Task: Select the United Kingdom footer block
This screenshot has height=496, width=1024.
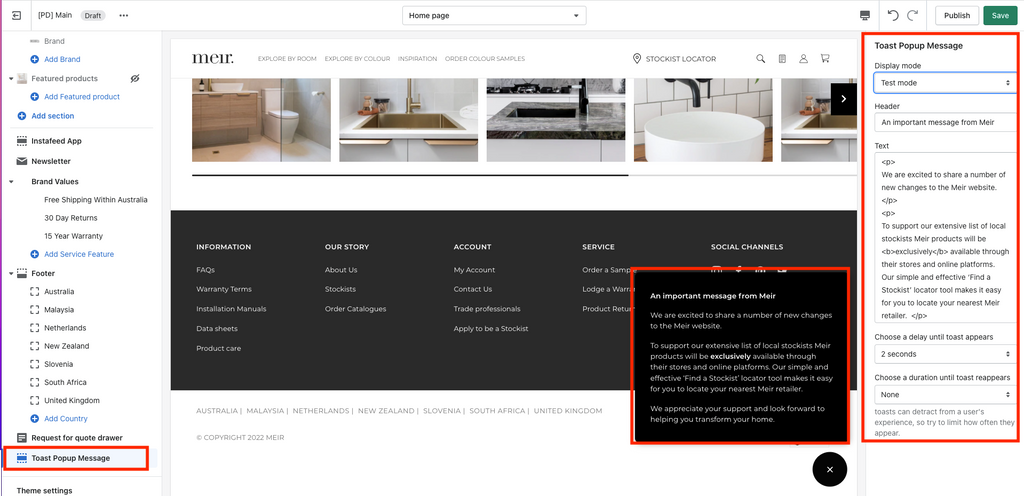Action: [x=72, y=401]
